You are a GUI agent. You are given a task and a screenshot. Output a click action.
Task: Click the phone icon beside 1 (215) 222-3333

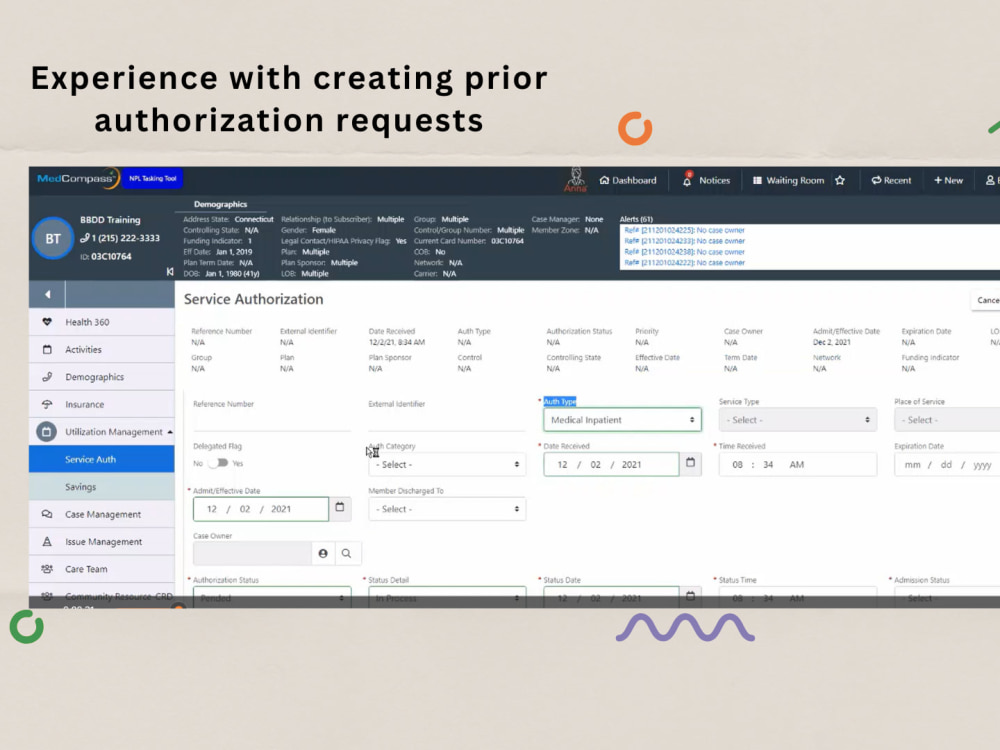pyautogui.click(x=85, y=238)
